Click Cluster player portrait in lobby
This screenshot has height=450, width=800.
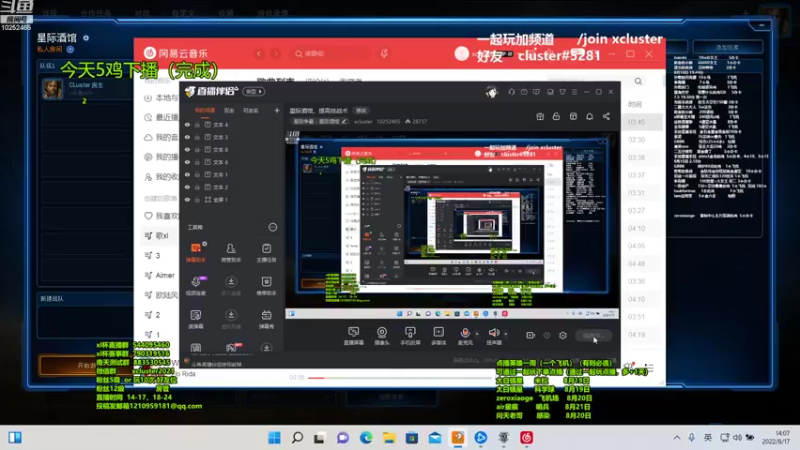point(53,88)
